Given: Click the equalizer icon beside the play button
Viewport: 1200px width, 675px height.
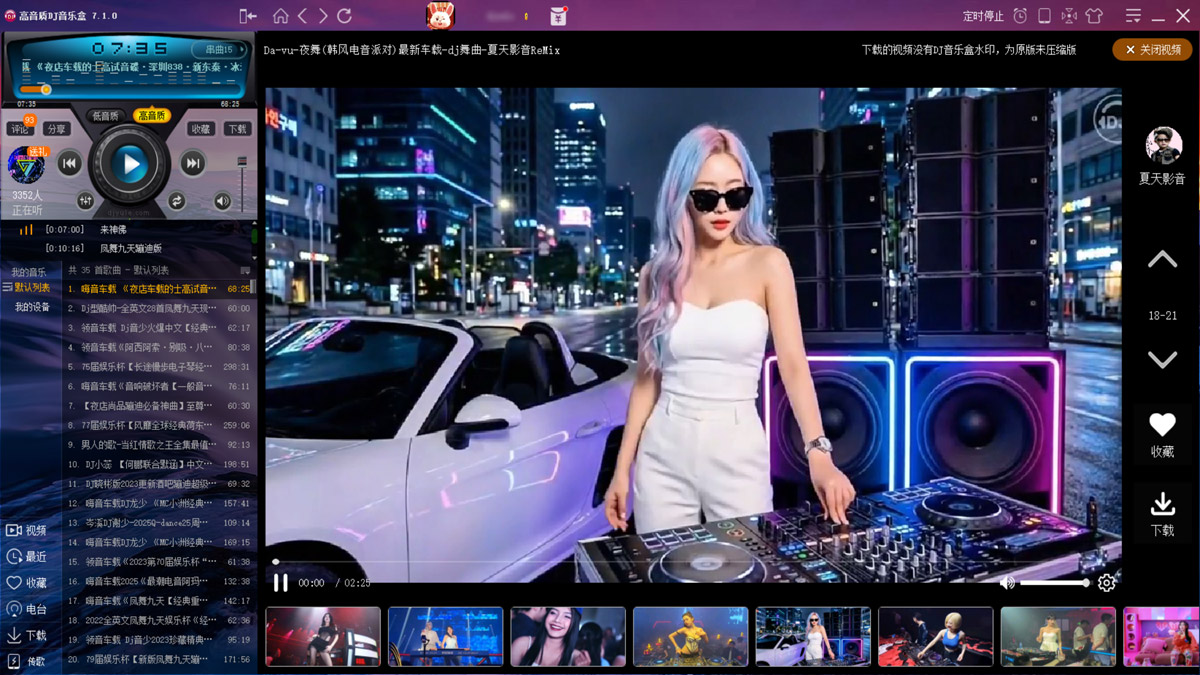Looking at the screenshot, I should click(x=85, y=201).
